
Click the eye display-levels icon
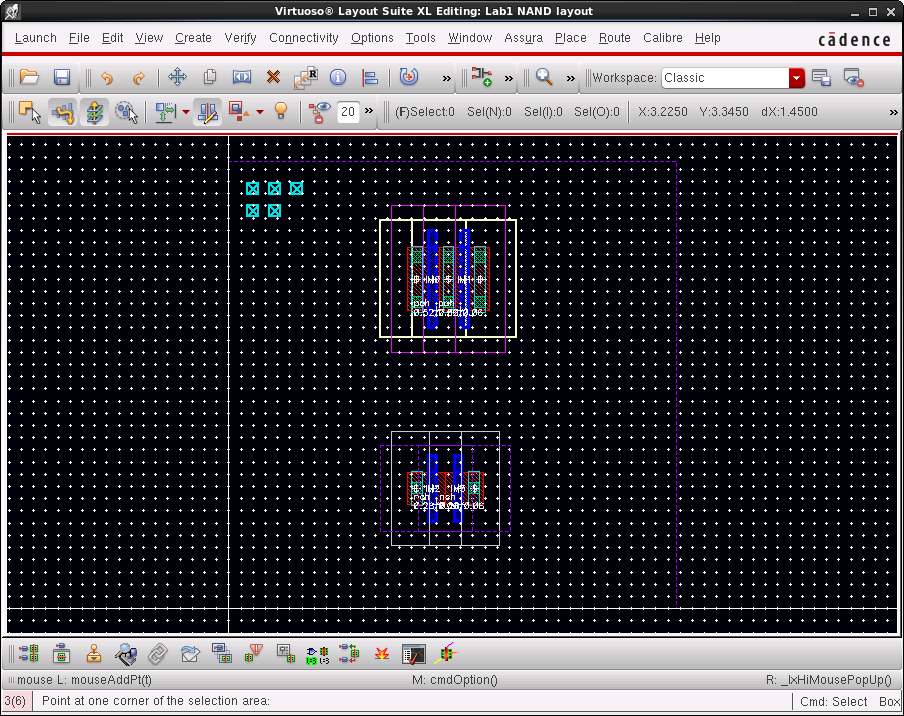319,112
